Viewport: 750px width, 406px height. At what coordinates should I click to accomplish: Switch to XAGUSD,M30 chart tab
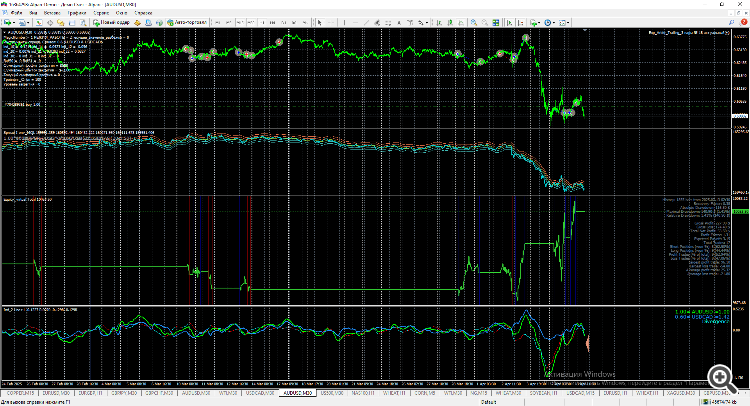point(681,393)
